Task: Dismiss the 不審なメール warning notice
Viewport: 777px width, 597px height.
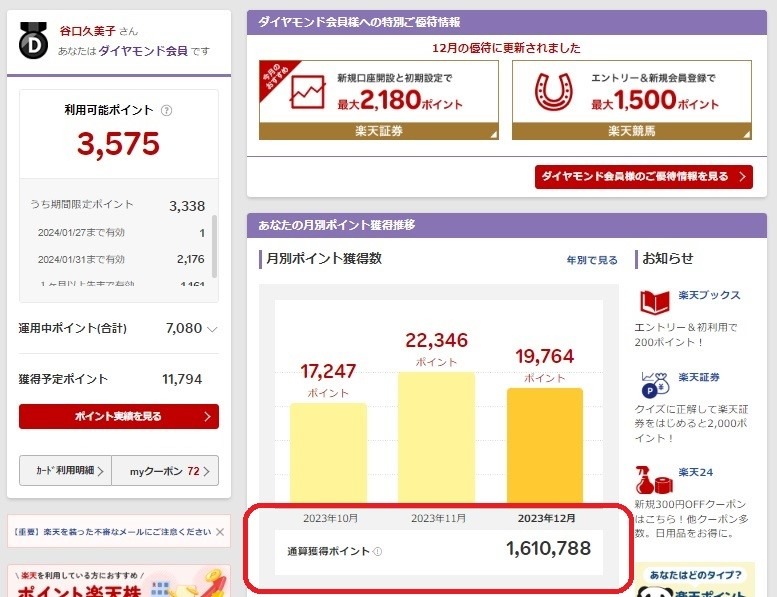Action: click(x=220, y=532)
